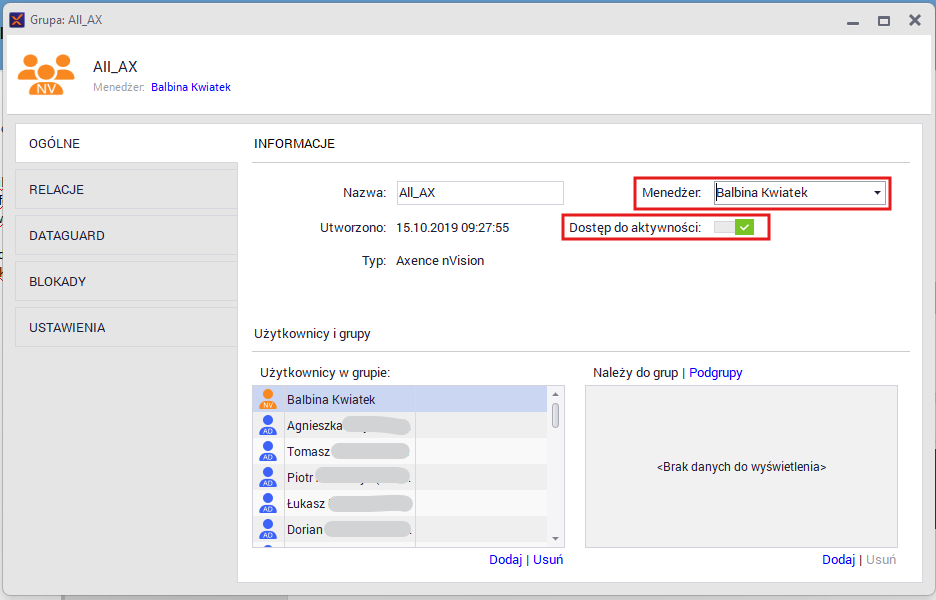The height and width of the screenshot is (600, 936).
Task: Open the Menedżer dropdown list
Action: (x=876, y=192)
